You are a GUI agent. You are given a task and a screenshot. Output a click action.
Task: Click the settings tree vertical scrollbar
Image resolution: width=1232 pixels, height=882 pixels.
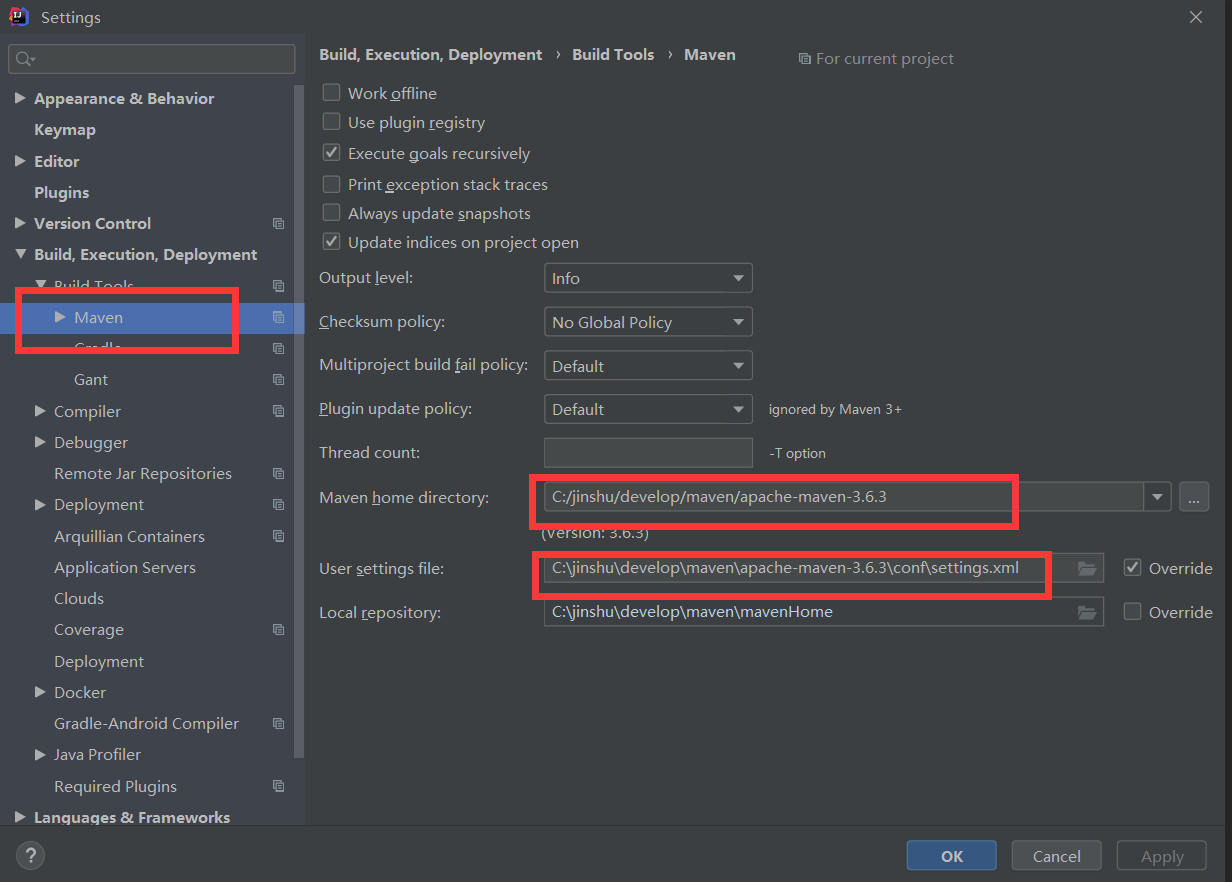299,420
